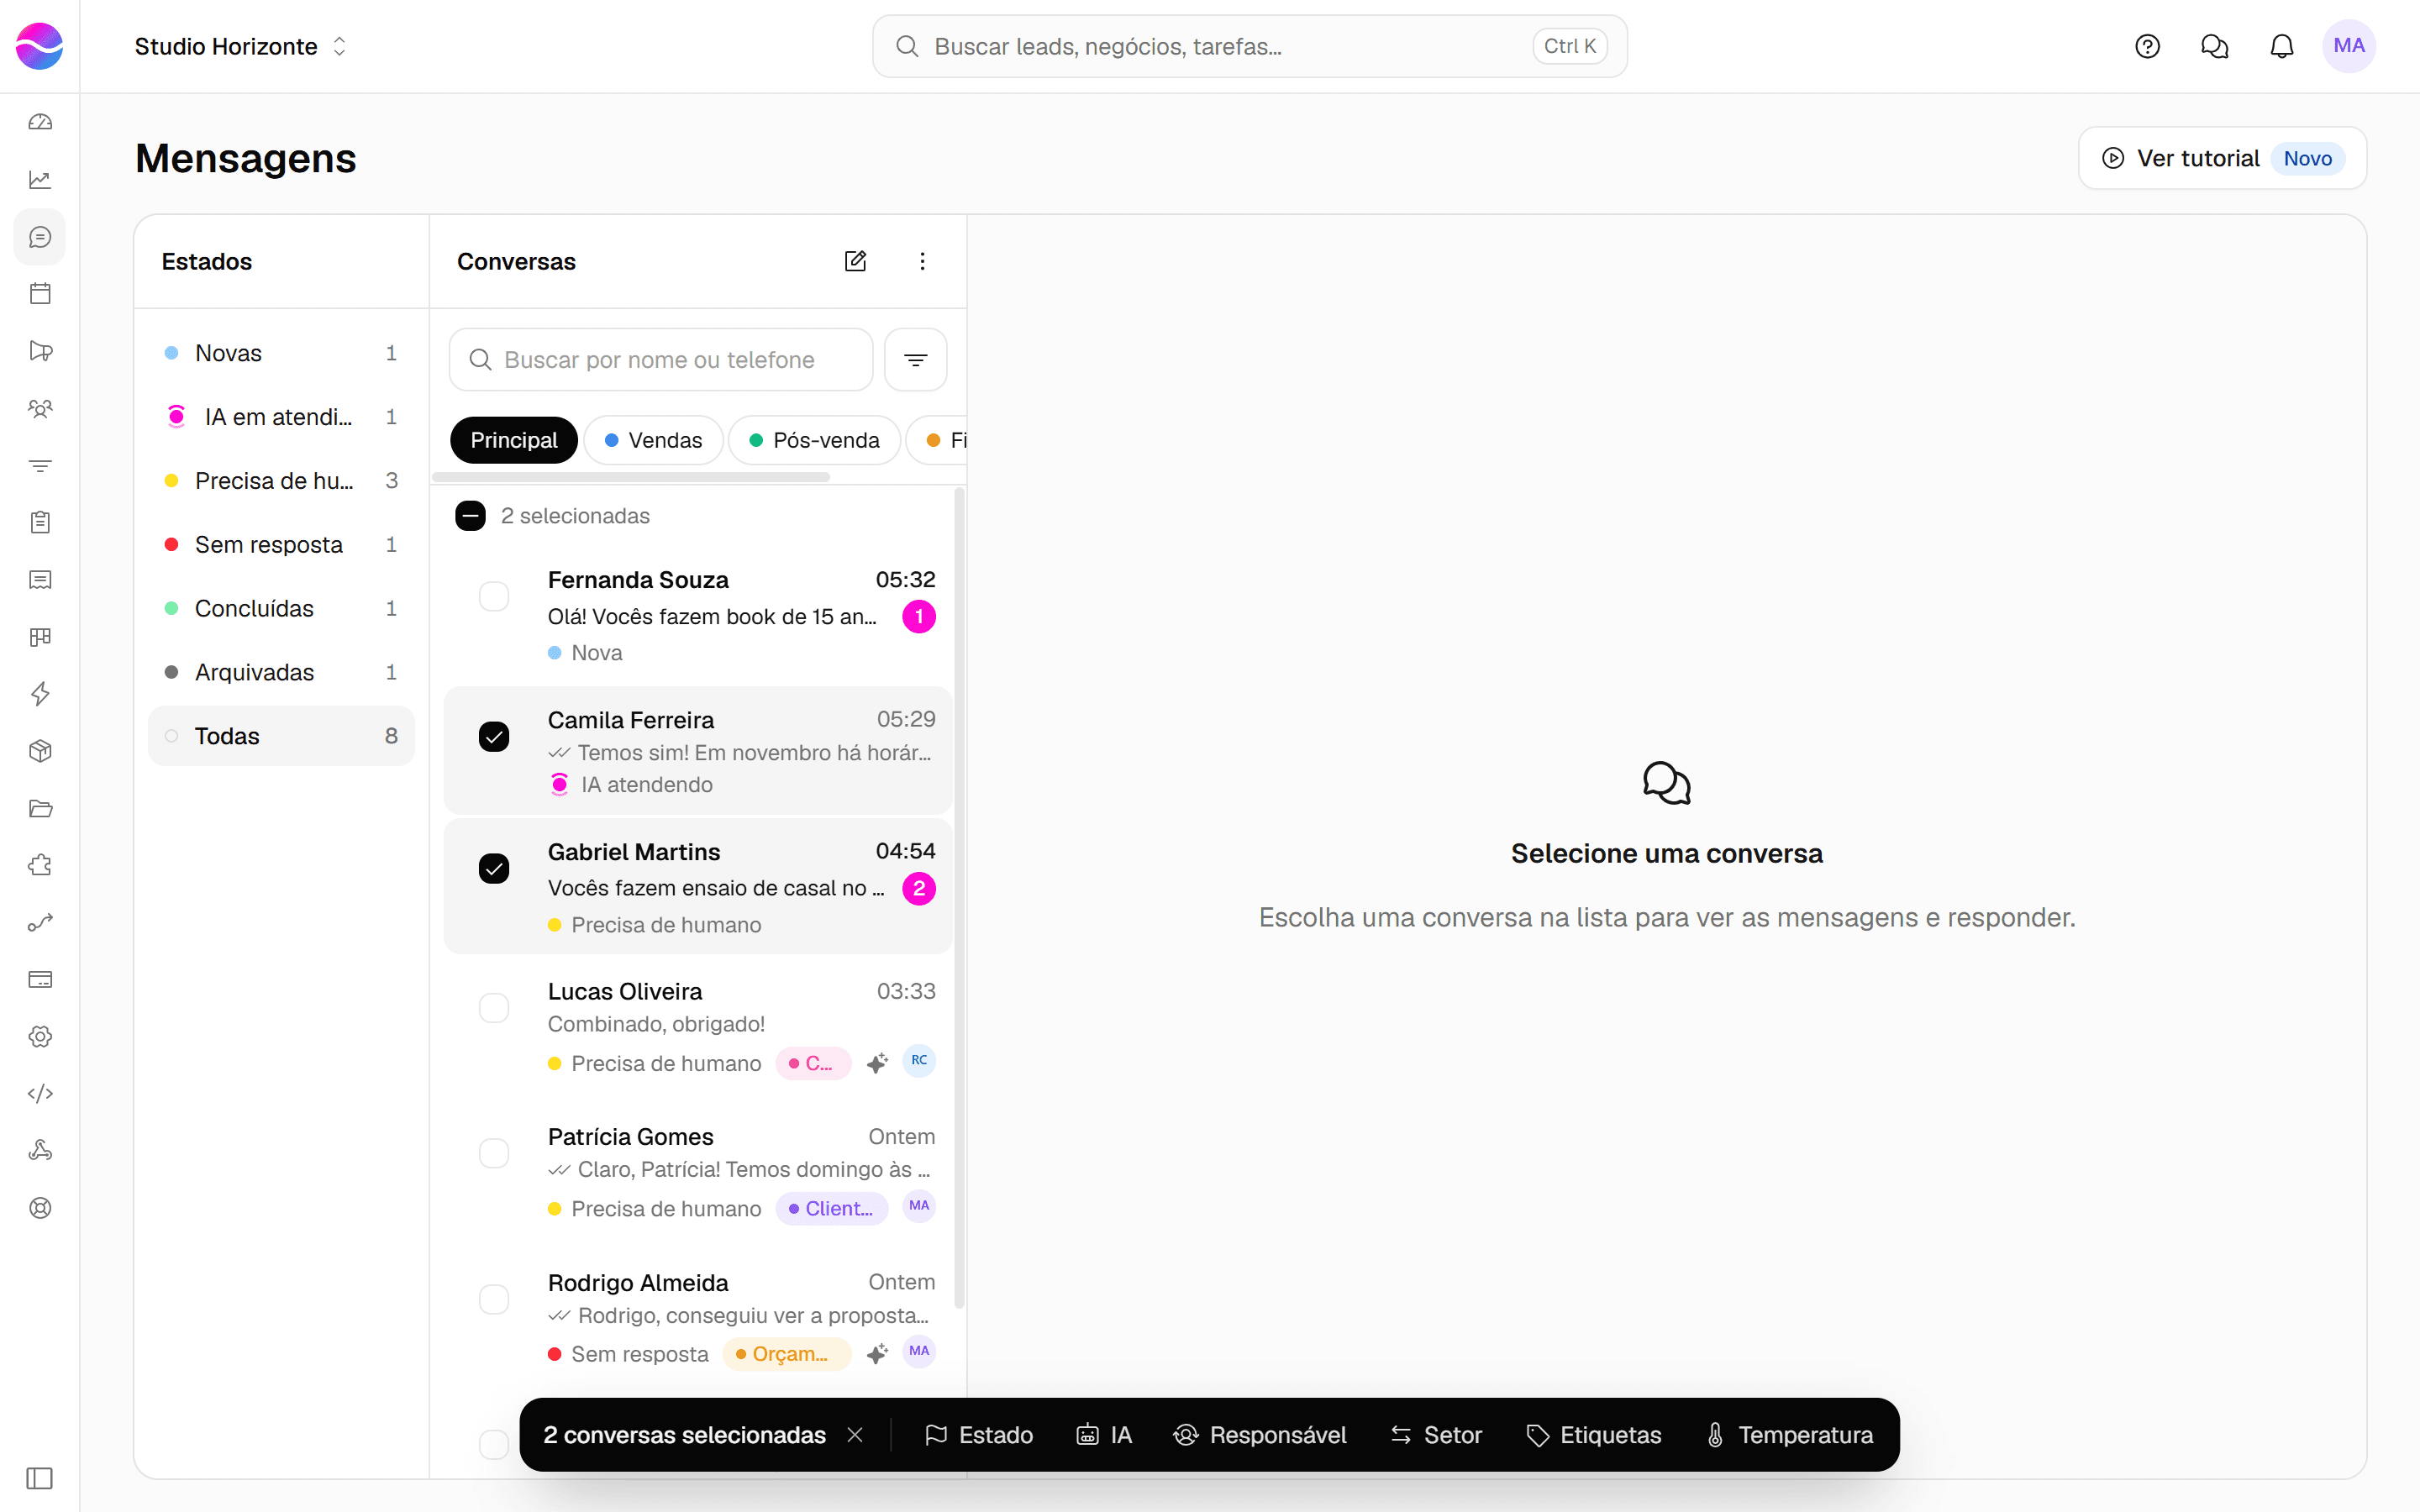Open the folder icon in sidebar

[x=40, y=808]
